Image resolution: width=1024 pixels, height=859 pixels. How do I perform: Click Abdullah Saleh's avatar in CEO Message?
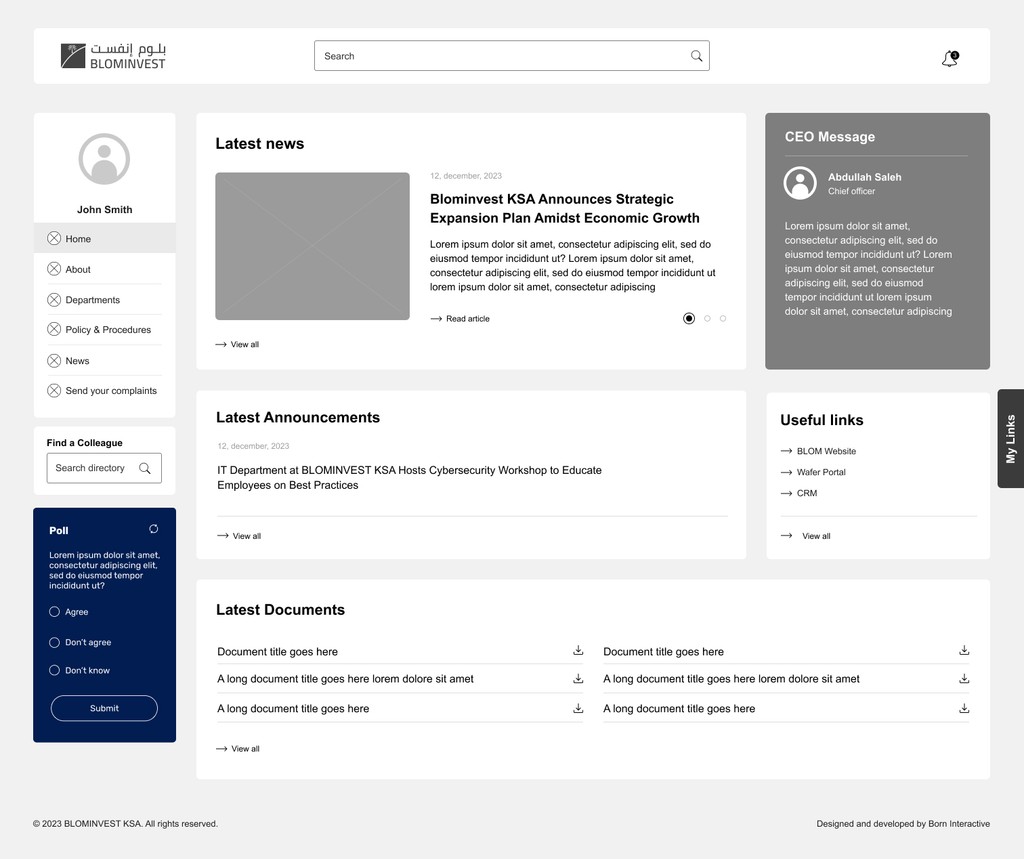pos(800,183)
